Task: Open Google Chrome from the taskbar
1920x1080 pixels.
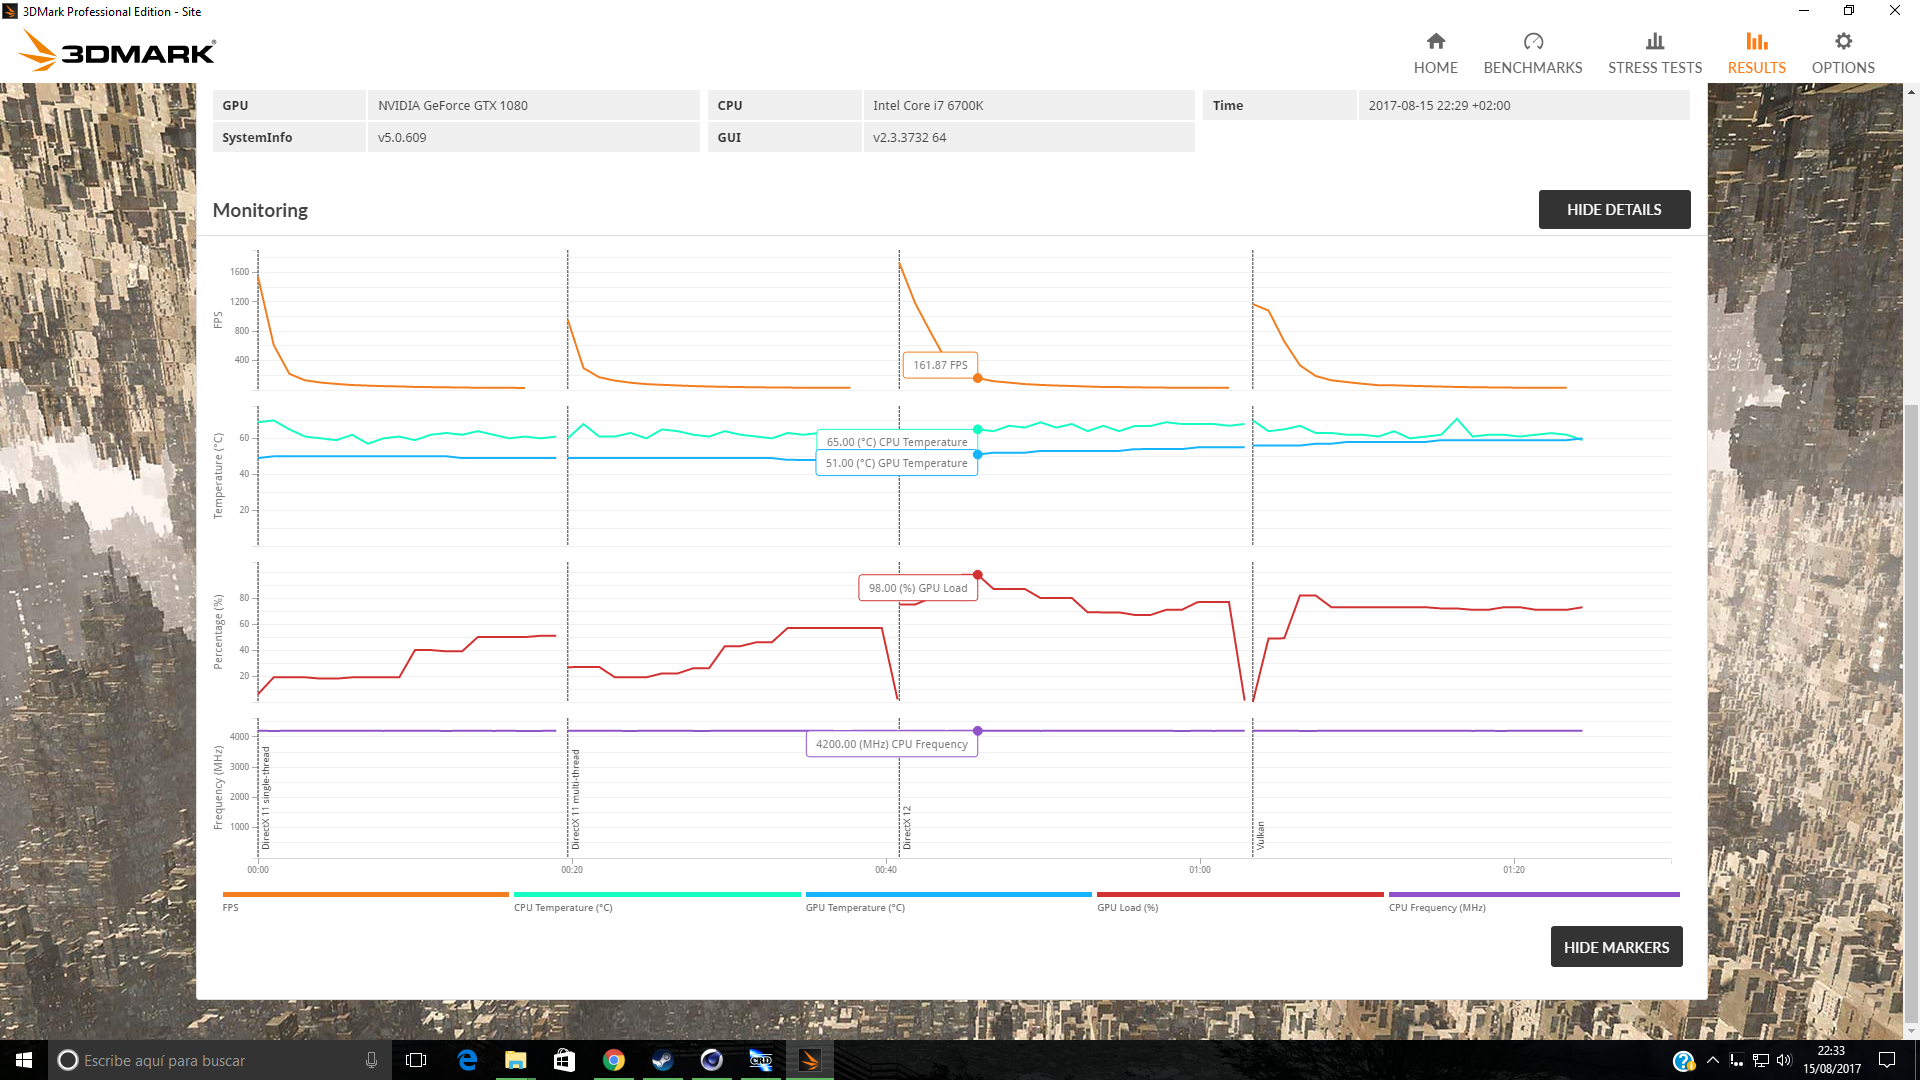Action: [613, 1060]
